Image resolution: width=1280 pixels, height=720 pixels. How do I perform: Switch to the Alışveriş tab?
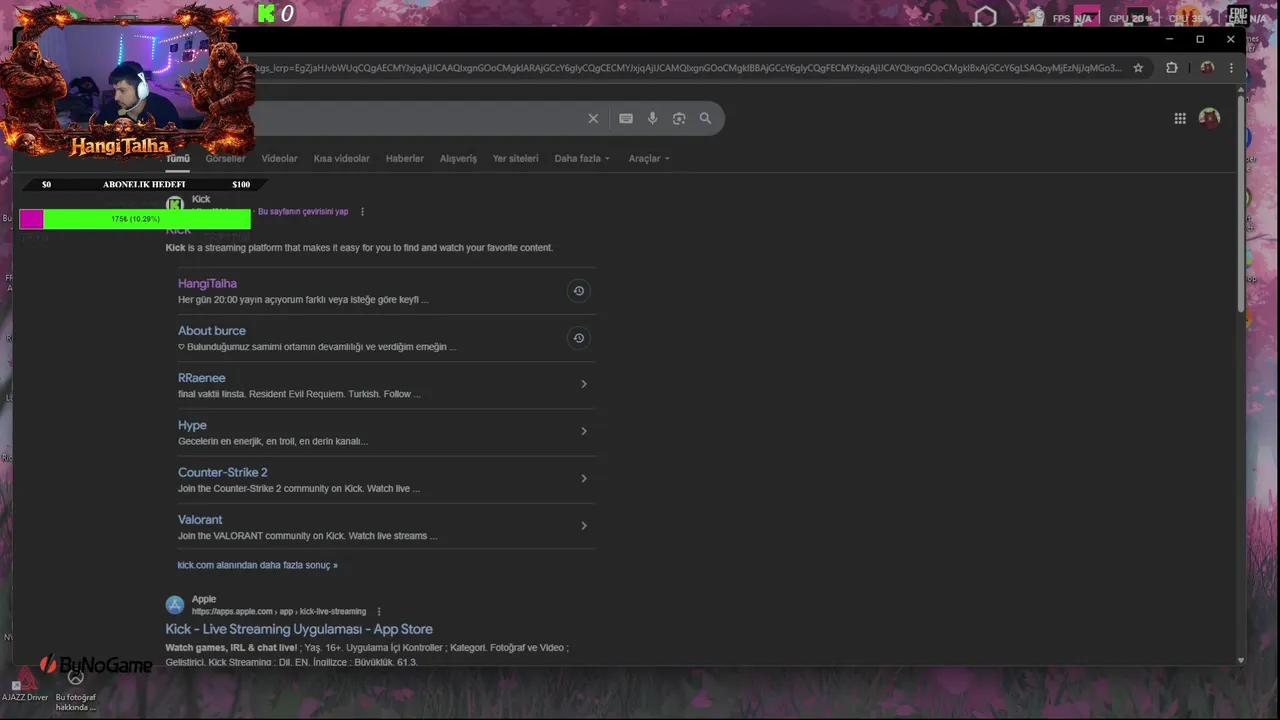tap(458, 158)
